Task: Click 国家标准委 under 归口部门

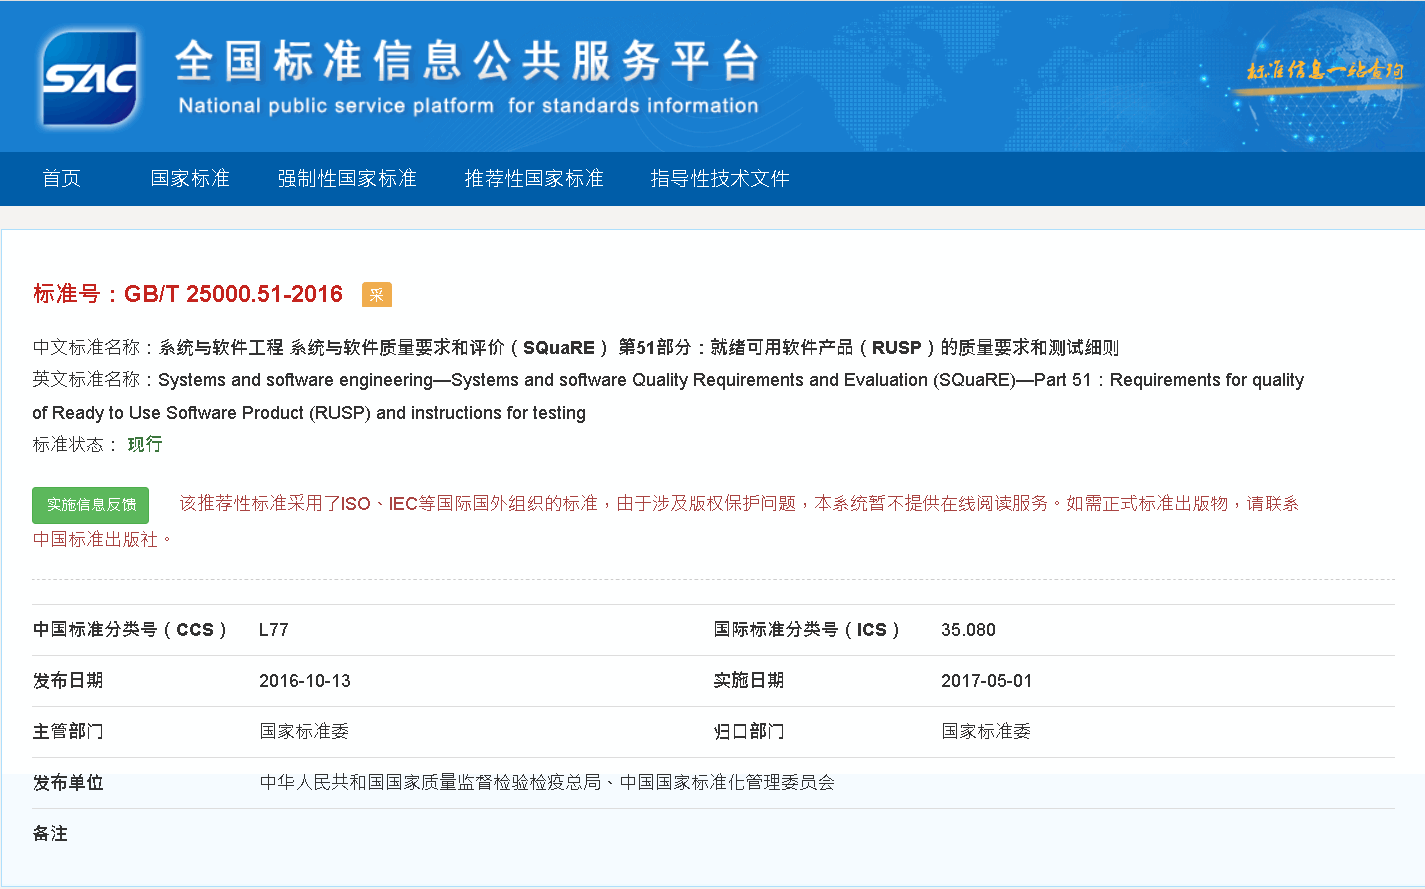Action: (x=986, y=732)
